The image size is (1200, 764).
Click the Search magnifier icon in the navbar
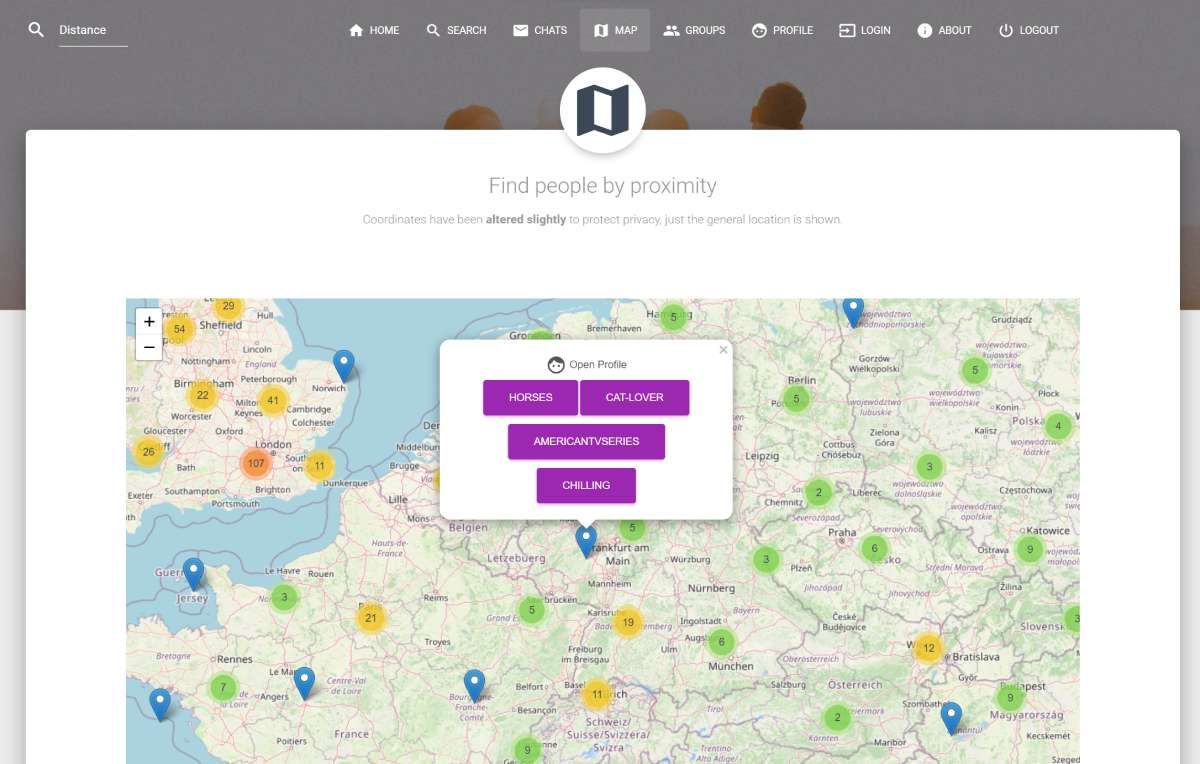(430, 30)
